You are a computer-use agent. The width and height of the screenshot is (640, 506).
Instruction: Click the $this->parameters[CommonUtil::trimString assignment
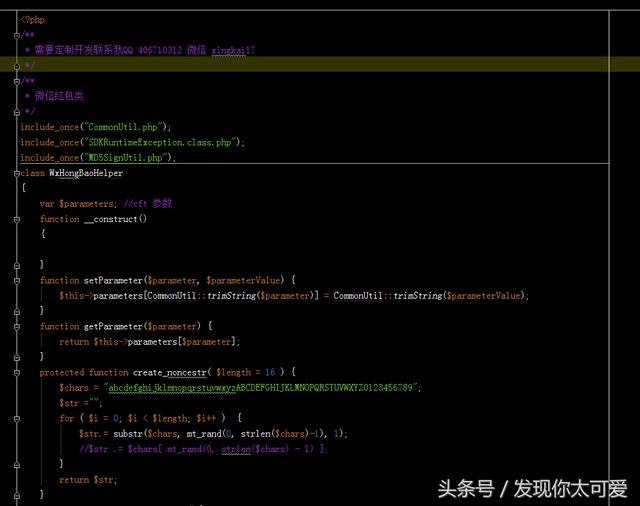[x=294, y=296]
